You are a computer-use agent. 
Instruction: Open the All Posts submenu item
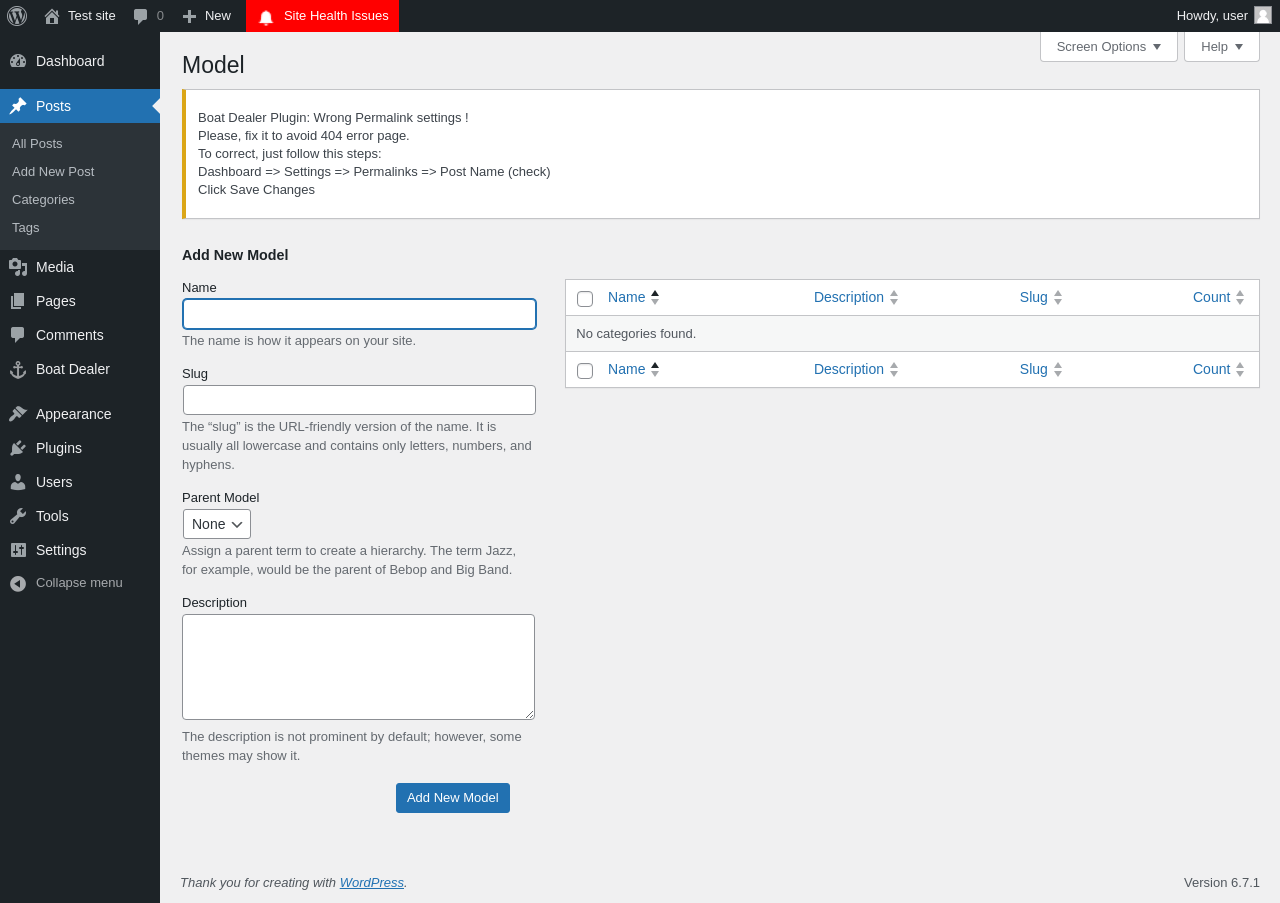tap(37, 143)
